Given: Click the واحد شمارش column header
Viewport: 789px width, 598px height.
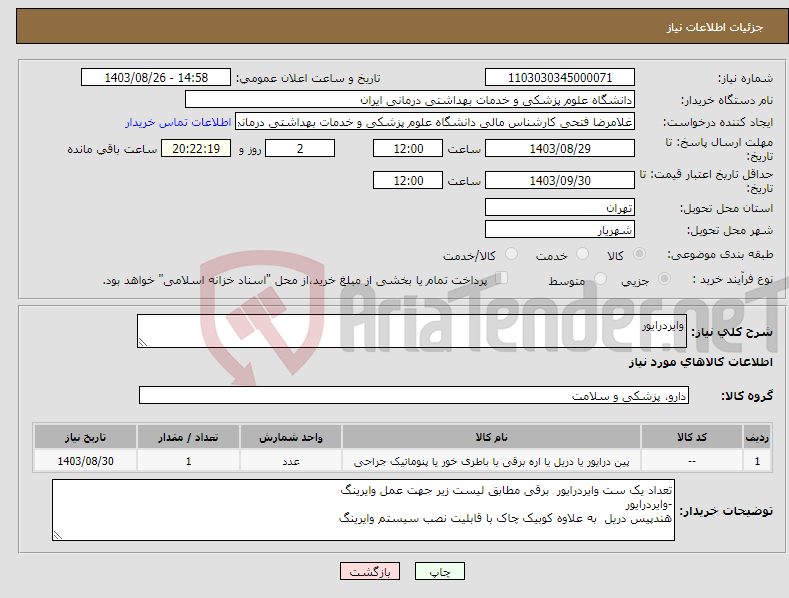Looking at the screenshot, I should 291,437.
